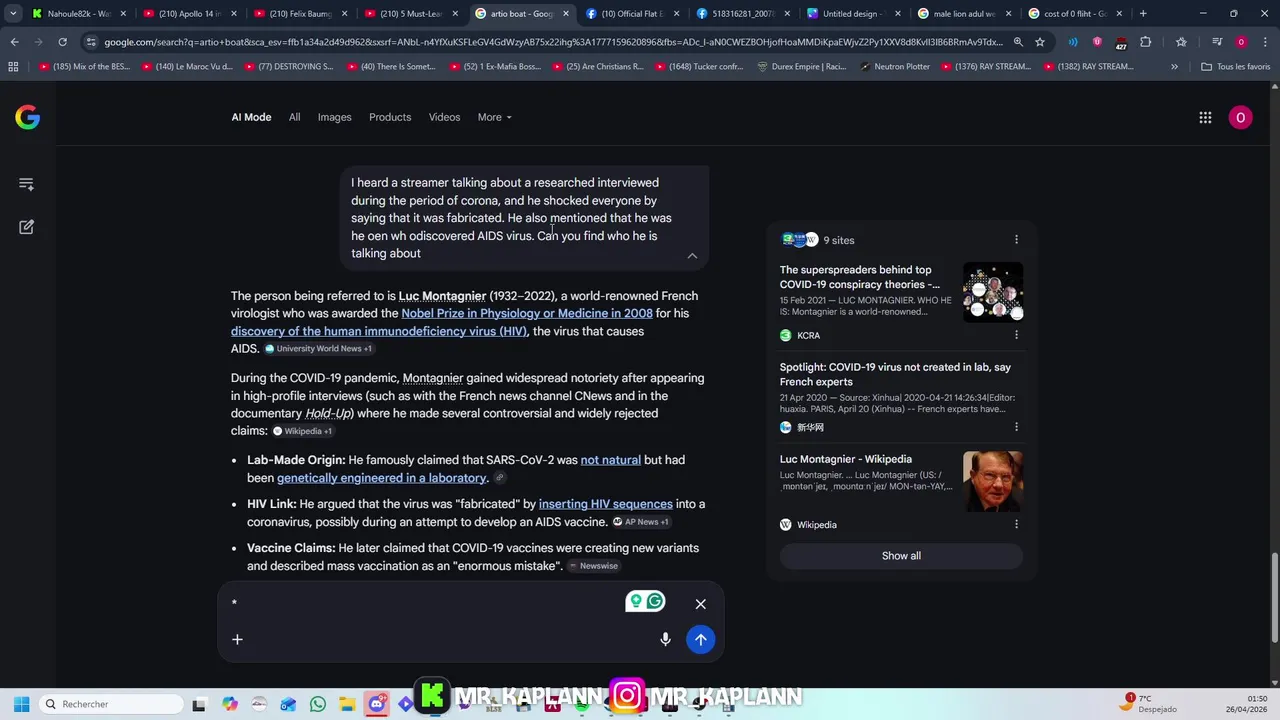Switch to the Images tab
Image resolution: width=1280 pixels, height=720 pixels.
point(334,117)
